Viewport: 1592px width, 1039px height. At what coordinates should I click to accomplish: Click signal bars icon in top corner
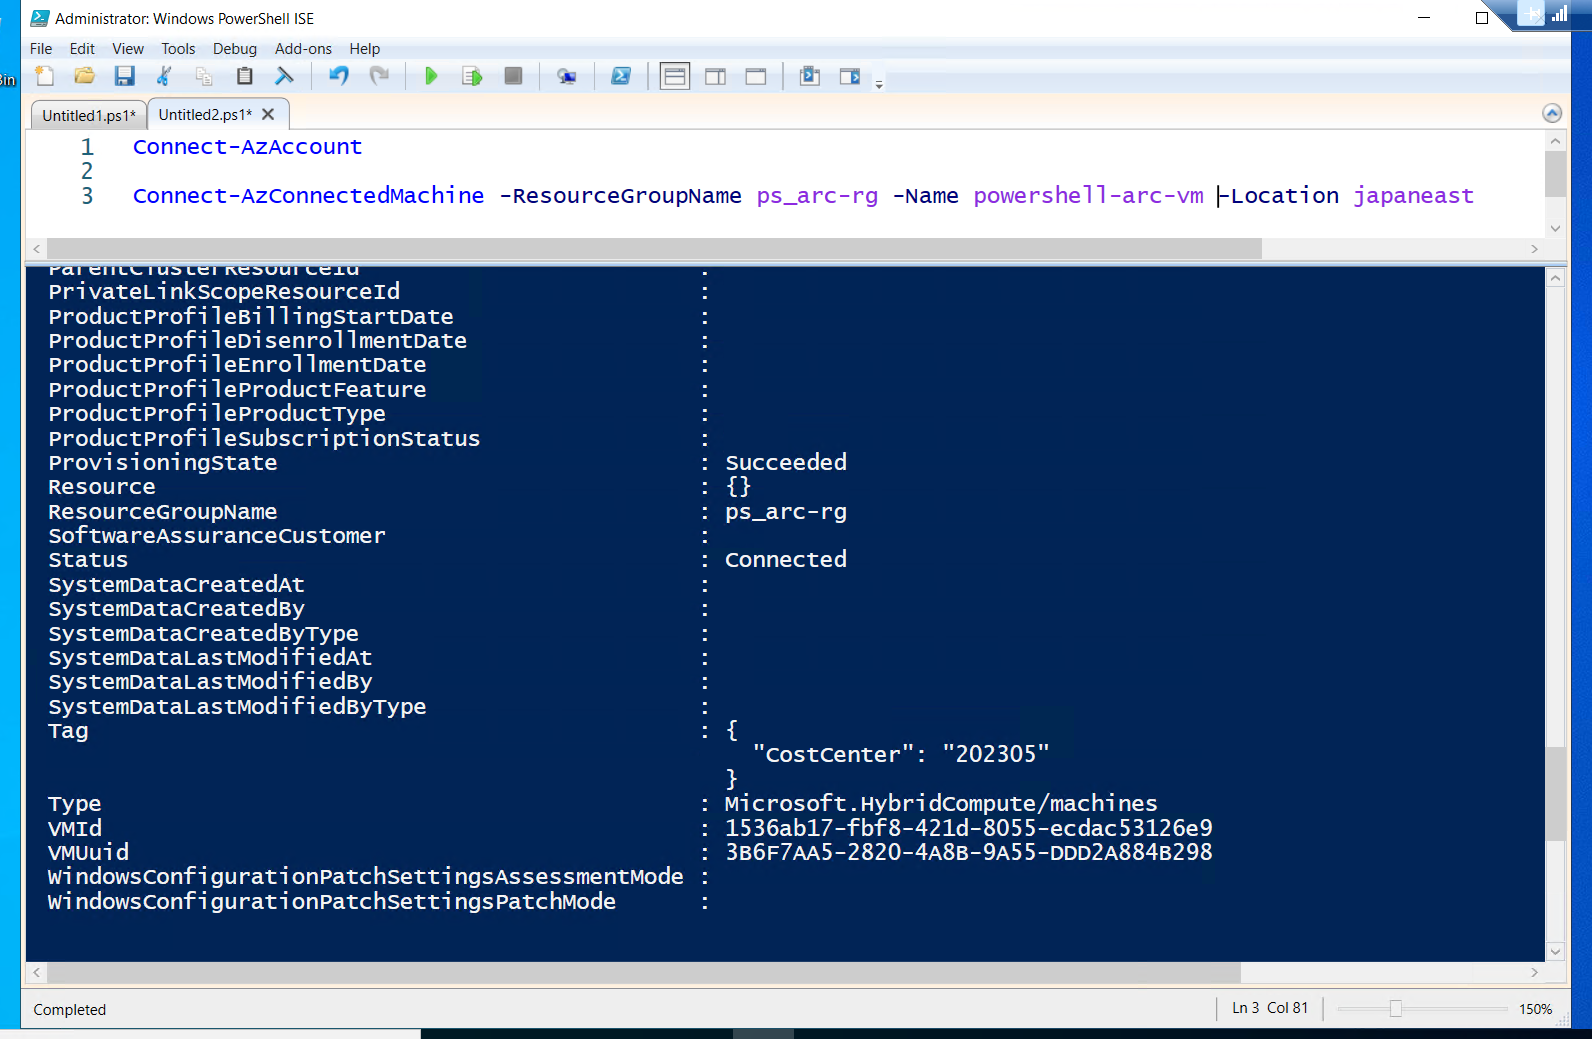coord(1559,13)
